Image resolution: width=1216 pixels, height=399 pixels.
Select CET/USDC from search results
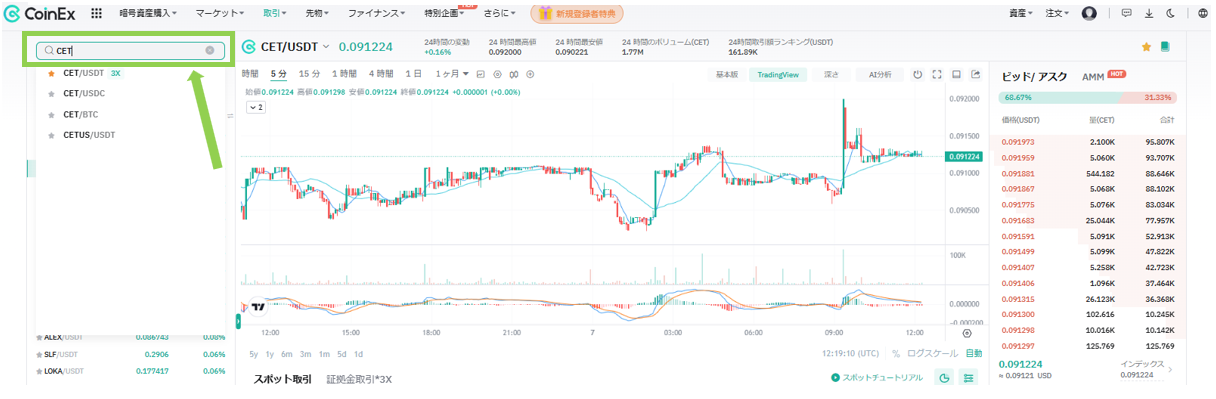[84, 93]
